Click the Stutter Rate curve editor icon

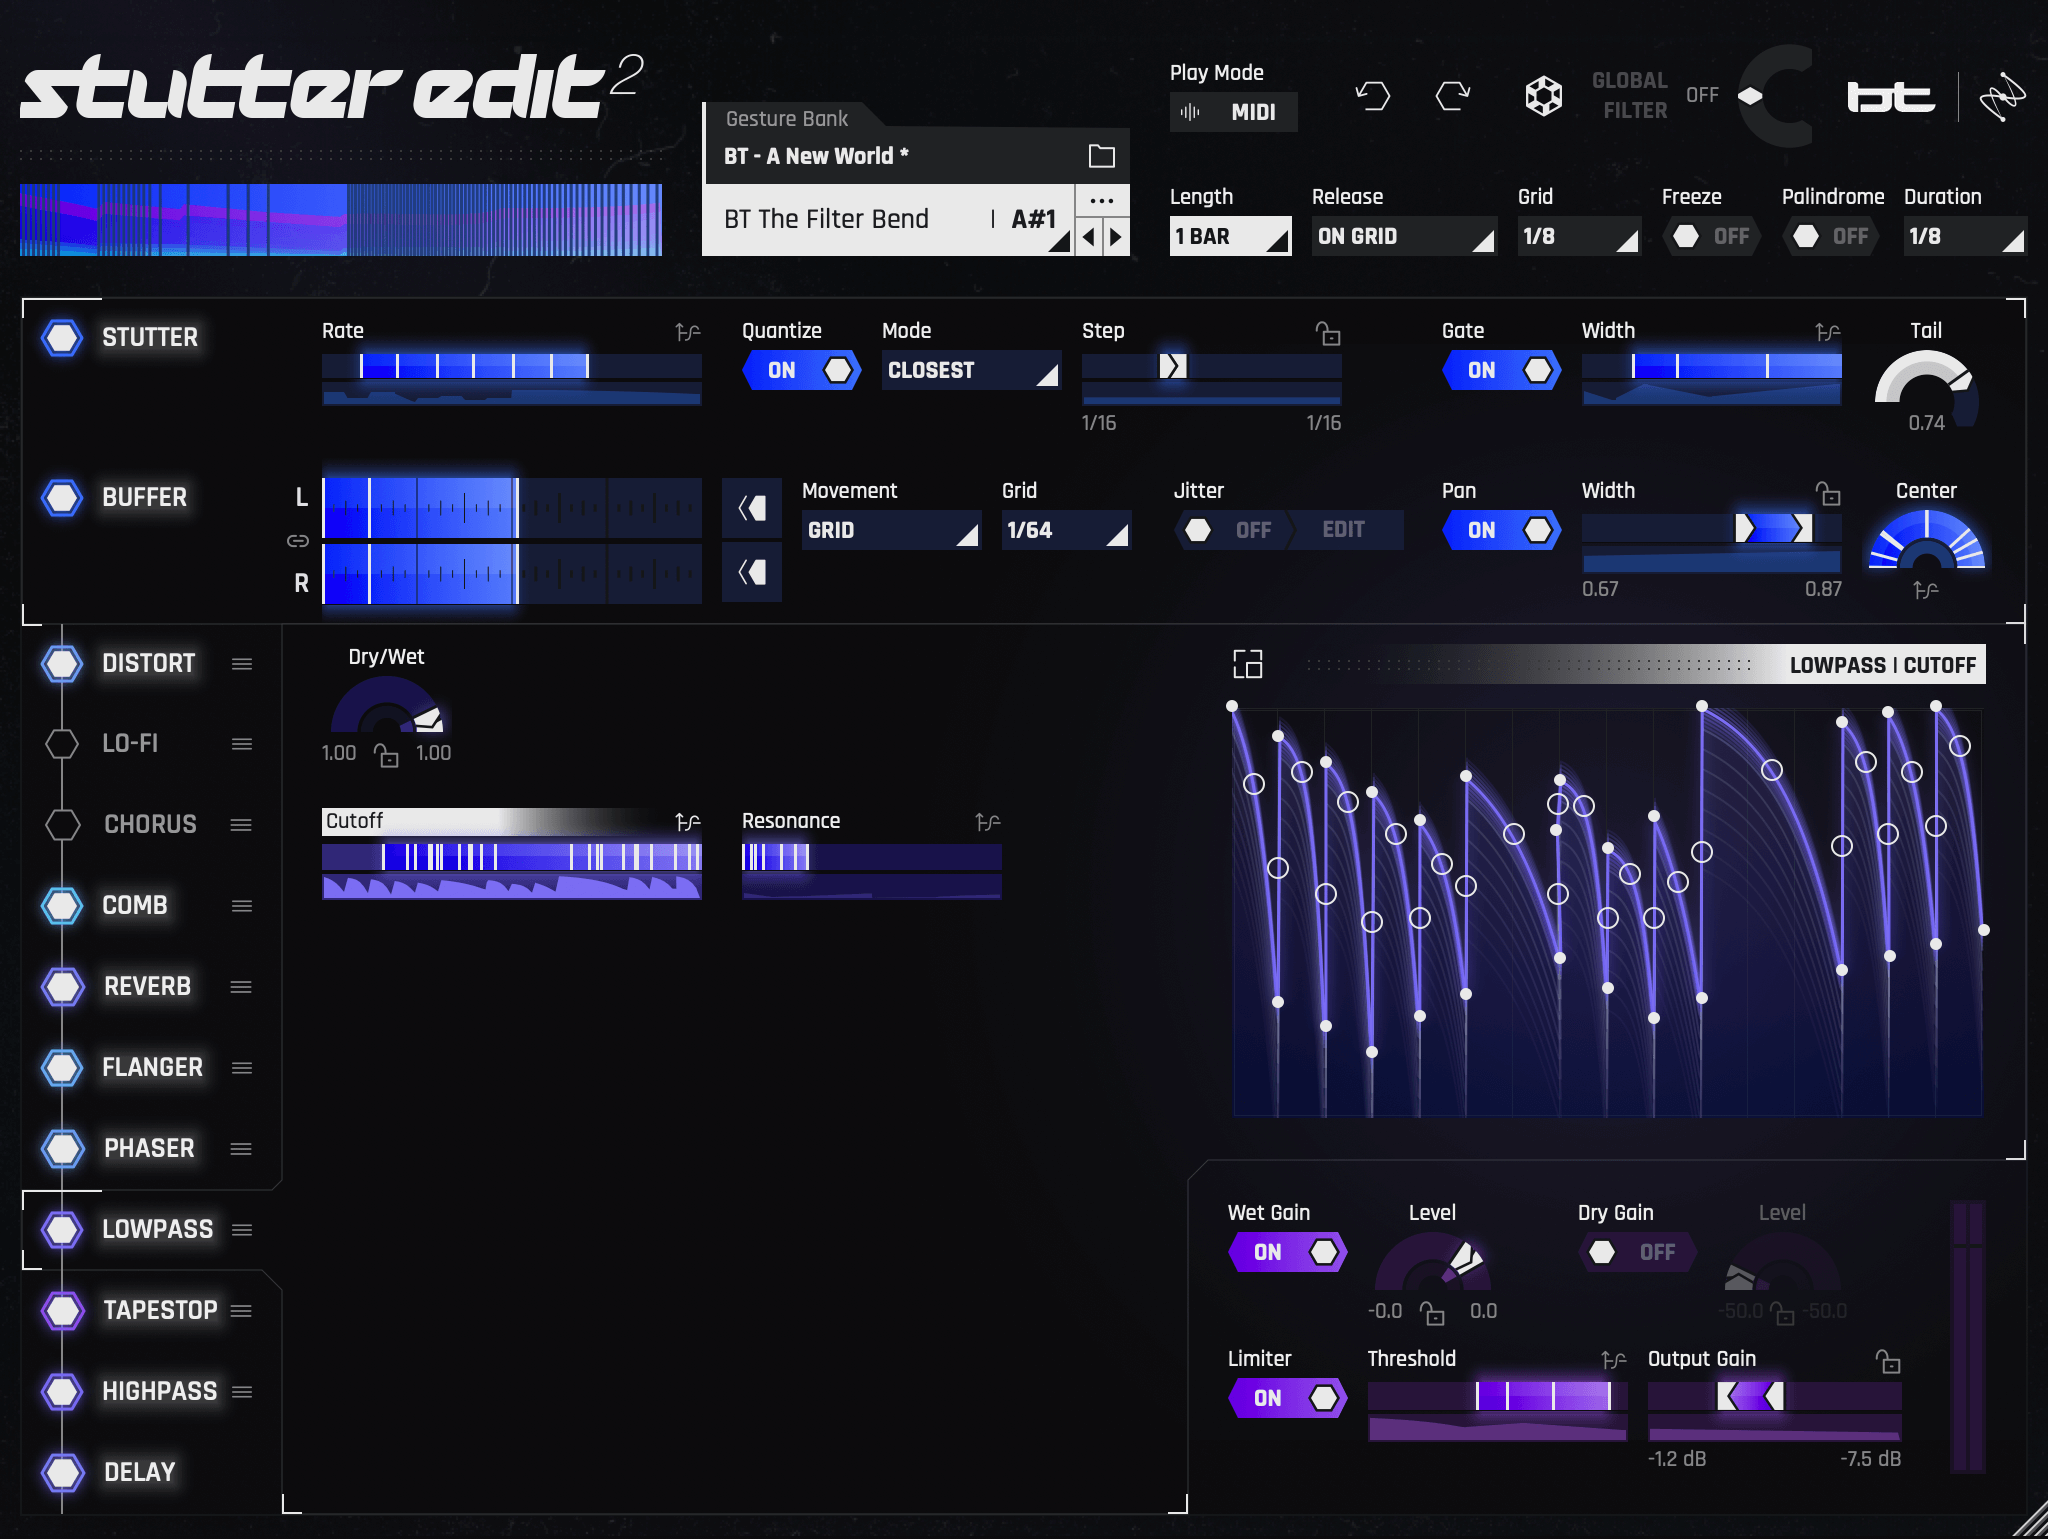coord(688,331)
